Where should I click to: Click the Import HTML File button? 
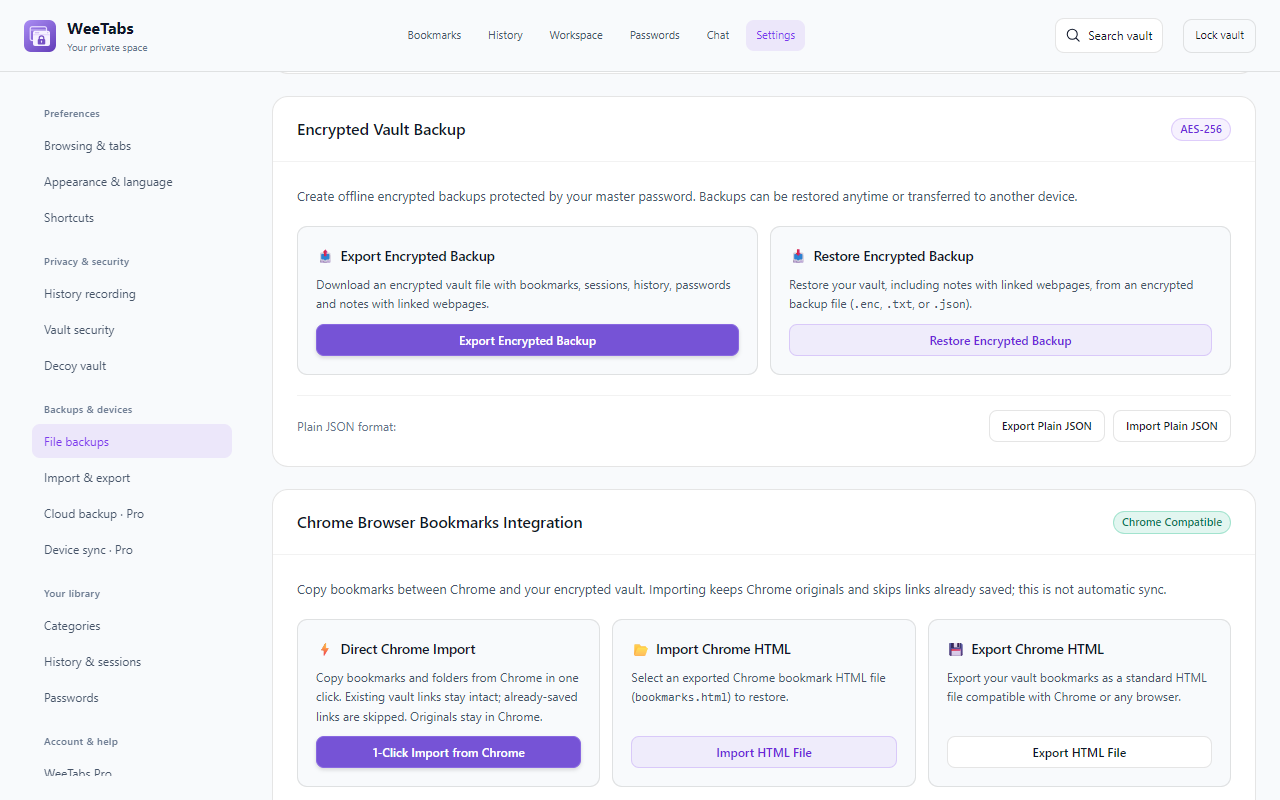[764, 752]
